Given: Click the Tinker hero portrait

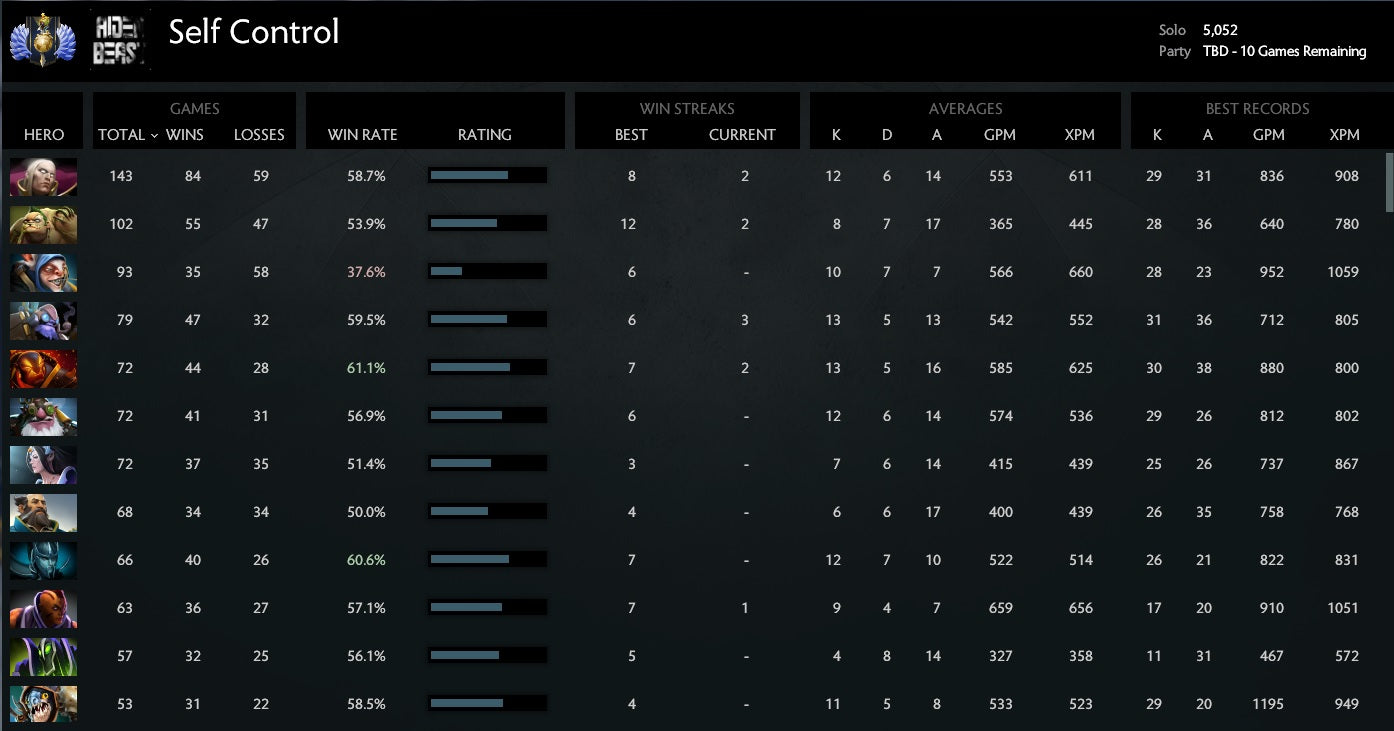Looking at the screenshot, I should pos(43,321).
